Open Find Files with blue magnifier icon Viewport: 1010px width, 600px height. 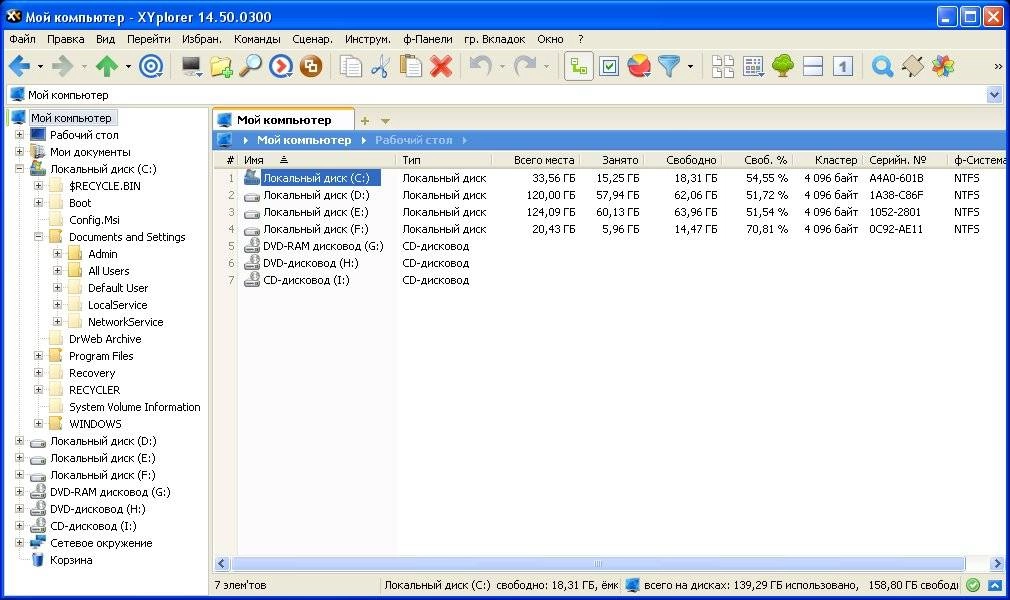pyautogui.click(x=882, y=66)
